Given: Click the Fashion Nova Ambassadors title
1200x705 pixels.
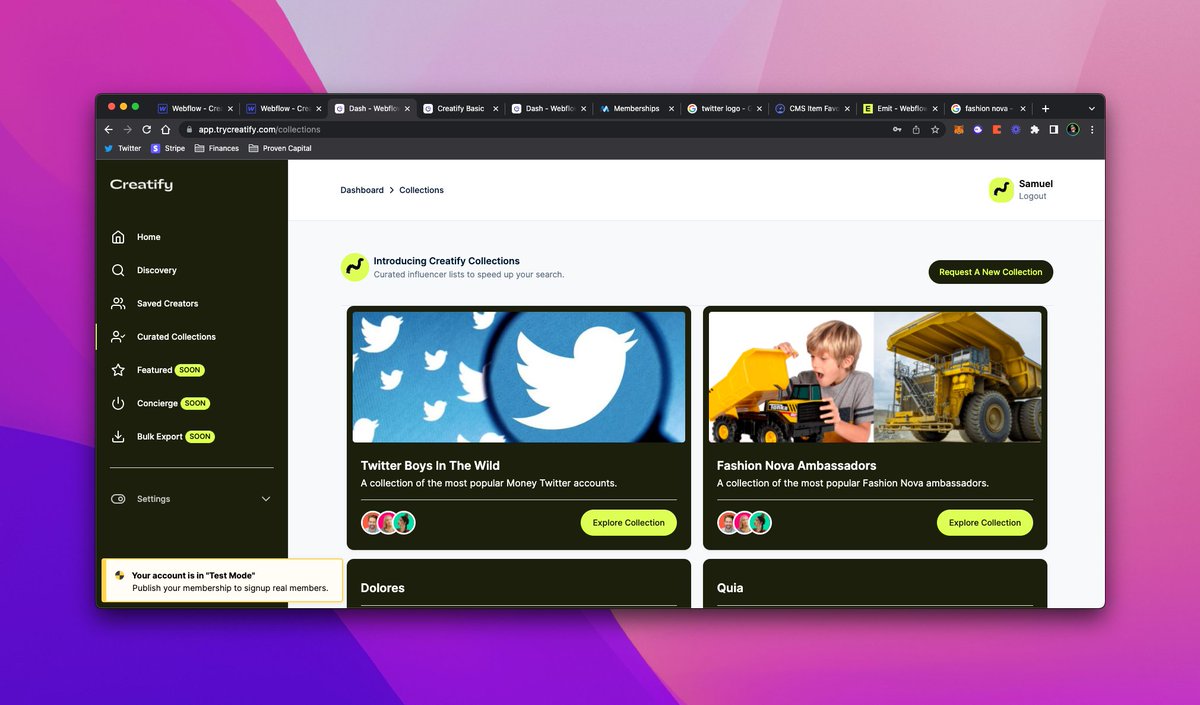Looking at the screenshot, I should (x=797, y=466).
